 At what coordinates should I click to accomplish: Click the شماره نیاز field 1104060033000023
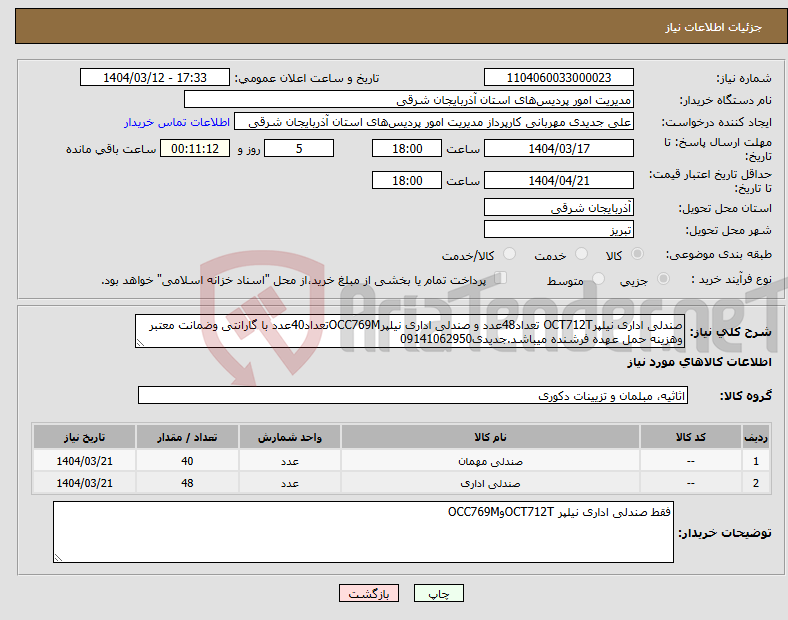pyautogui.click(x=558, y=77)
